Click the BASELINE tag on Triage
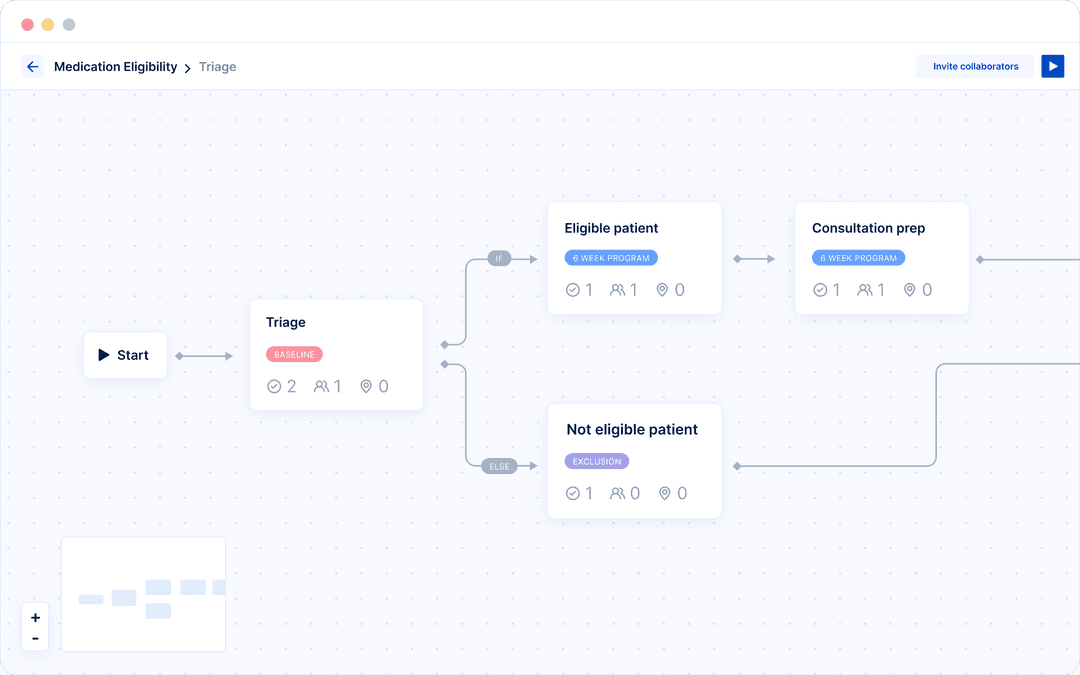The height and width of the screenshot is (675, 1080). pyautogui.click(x=294, y=354)
